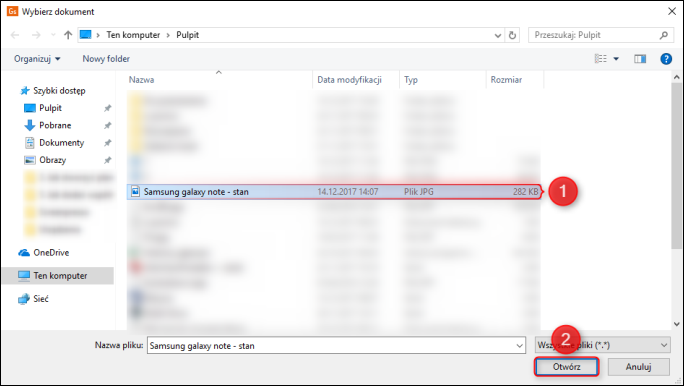
Task: Click the computer icon in the address bar
Action: click(86, 34)
